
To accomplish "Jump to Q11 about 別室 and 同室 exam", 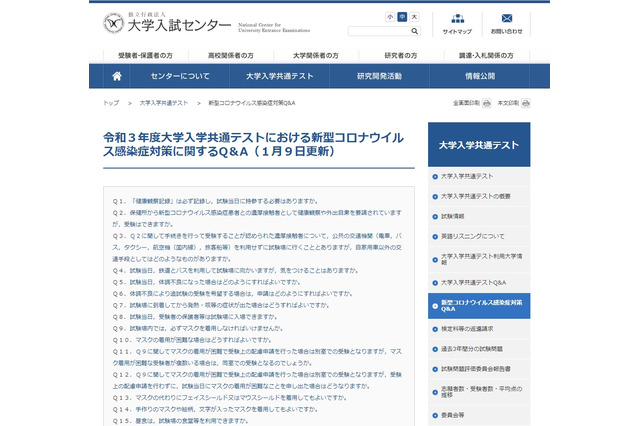I will pos(257,357).
